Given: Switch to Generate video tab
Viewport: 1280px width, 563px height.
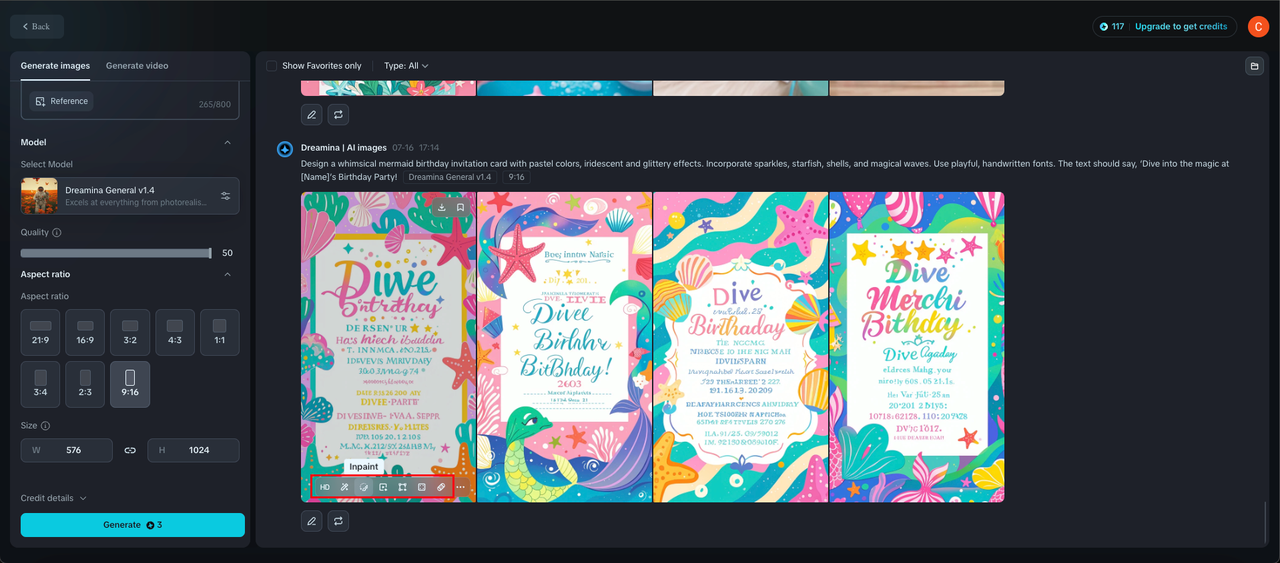Looking at the screenshot, I should (137, 66).
